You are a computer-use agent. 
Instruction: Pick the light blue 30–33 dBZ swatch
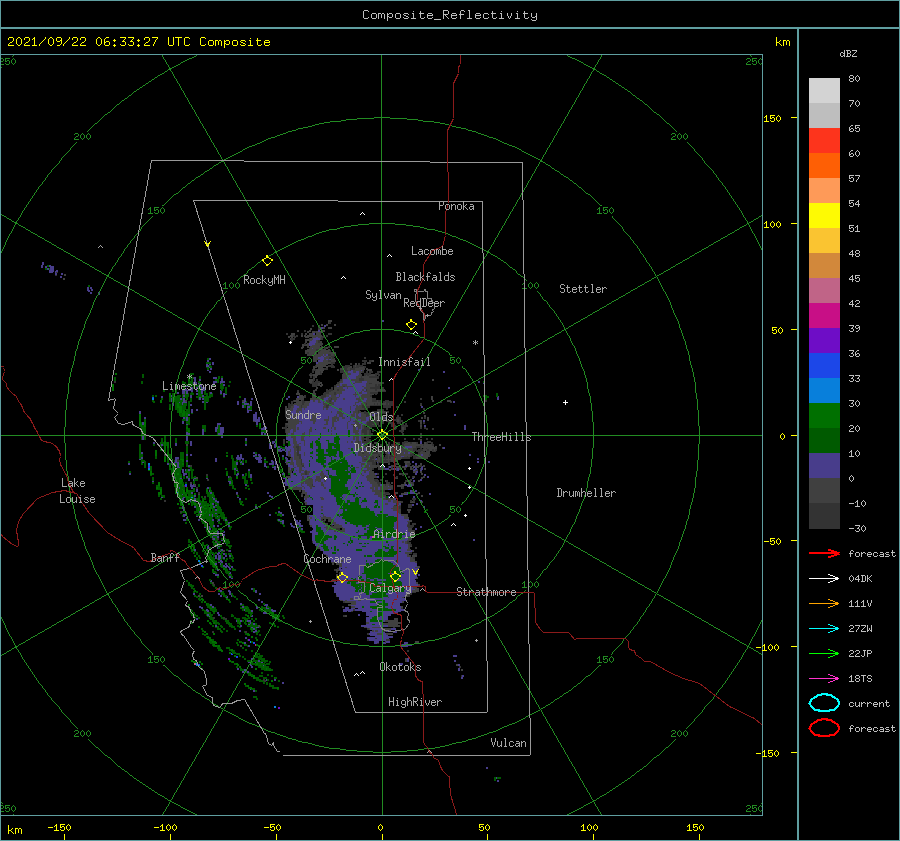click(x=824, y=391)
